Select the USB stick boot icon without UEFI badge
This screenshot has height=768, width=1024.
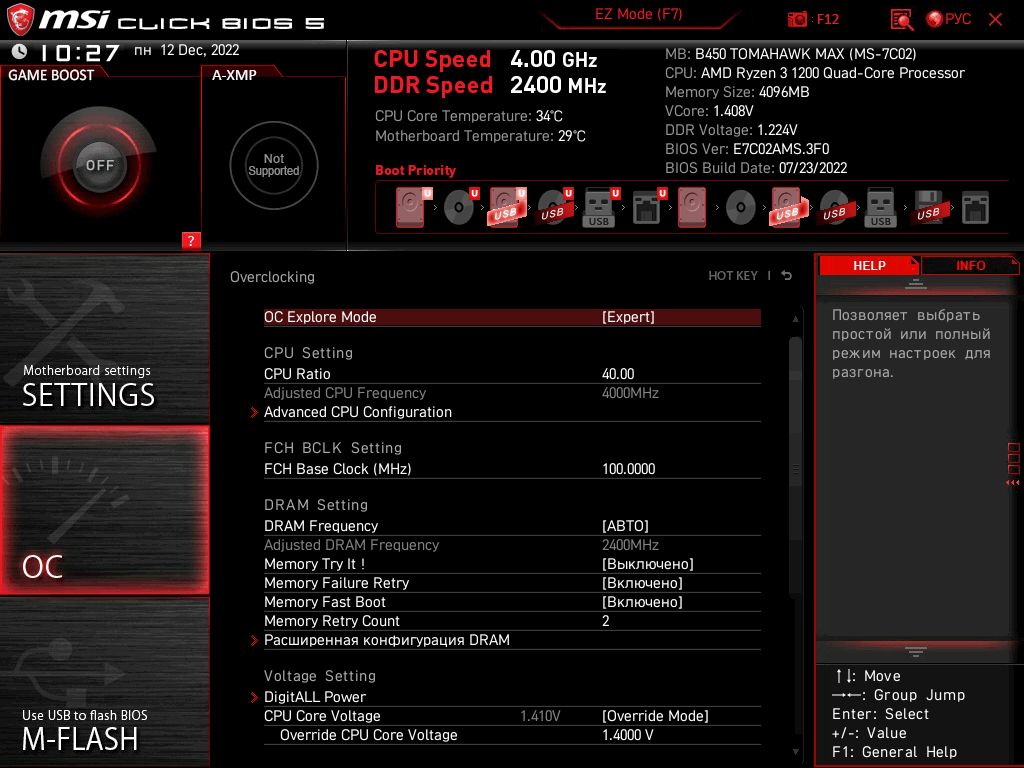point(880,208)
